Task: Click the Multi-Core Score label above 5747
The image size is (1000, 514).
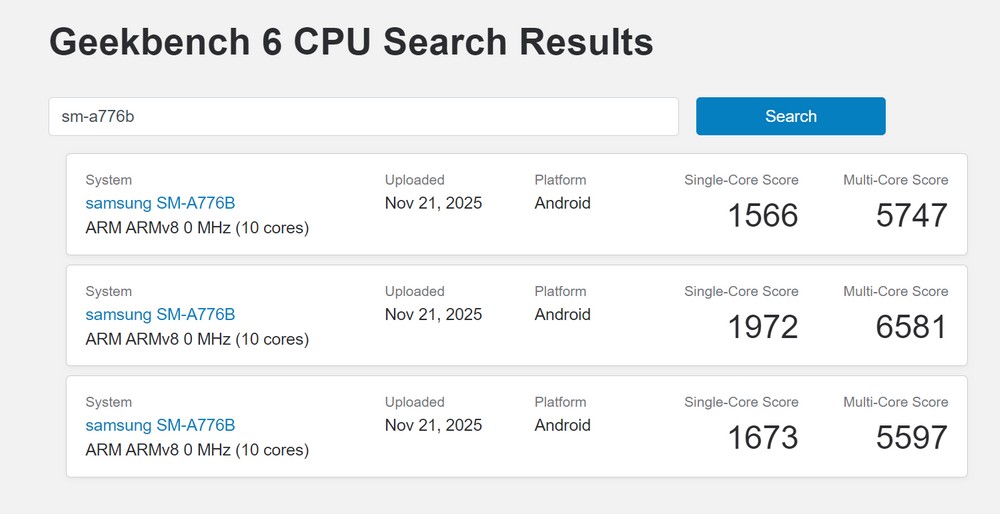Action: coord(895,180)
